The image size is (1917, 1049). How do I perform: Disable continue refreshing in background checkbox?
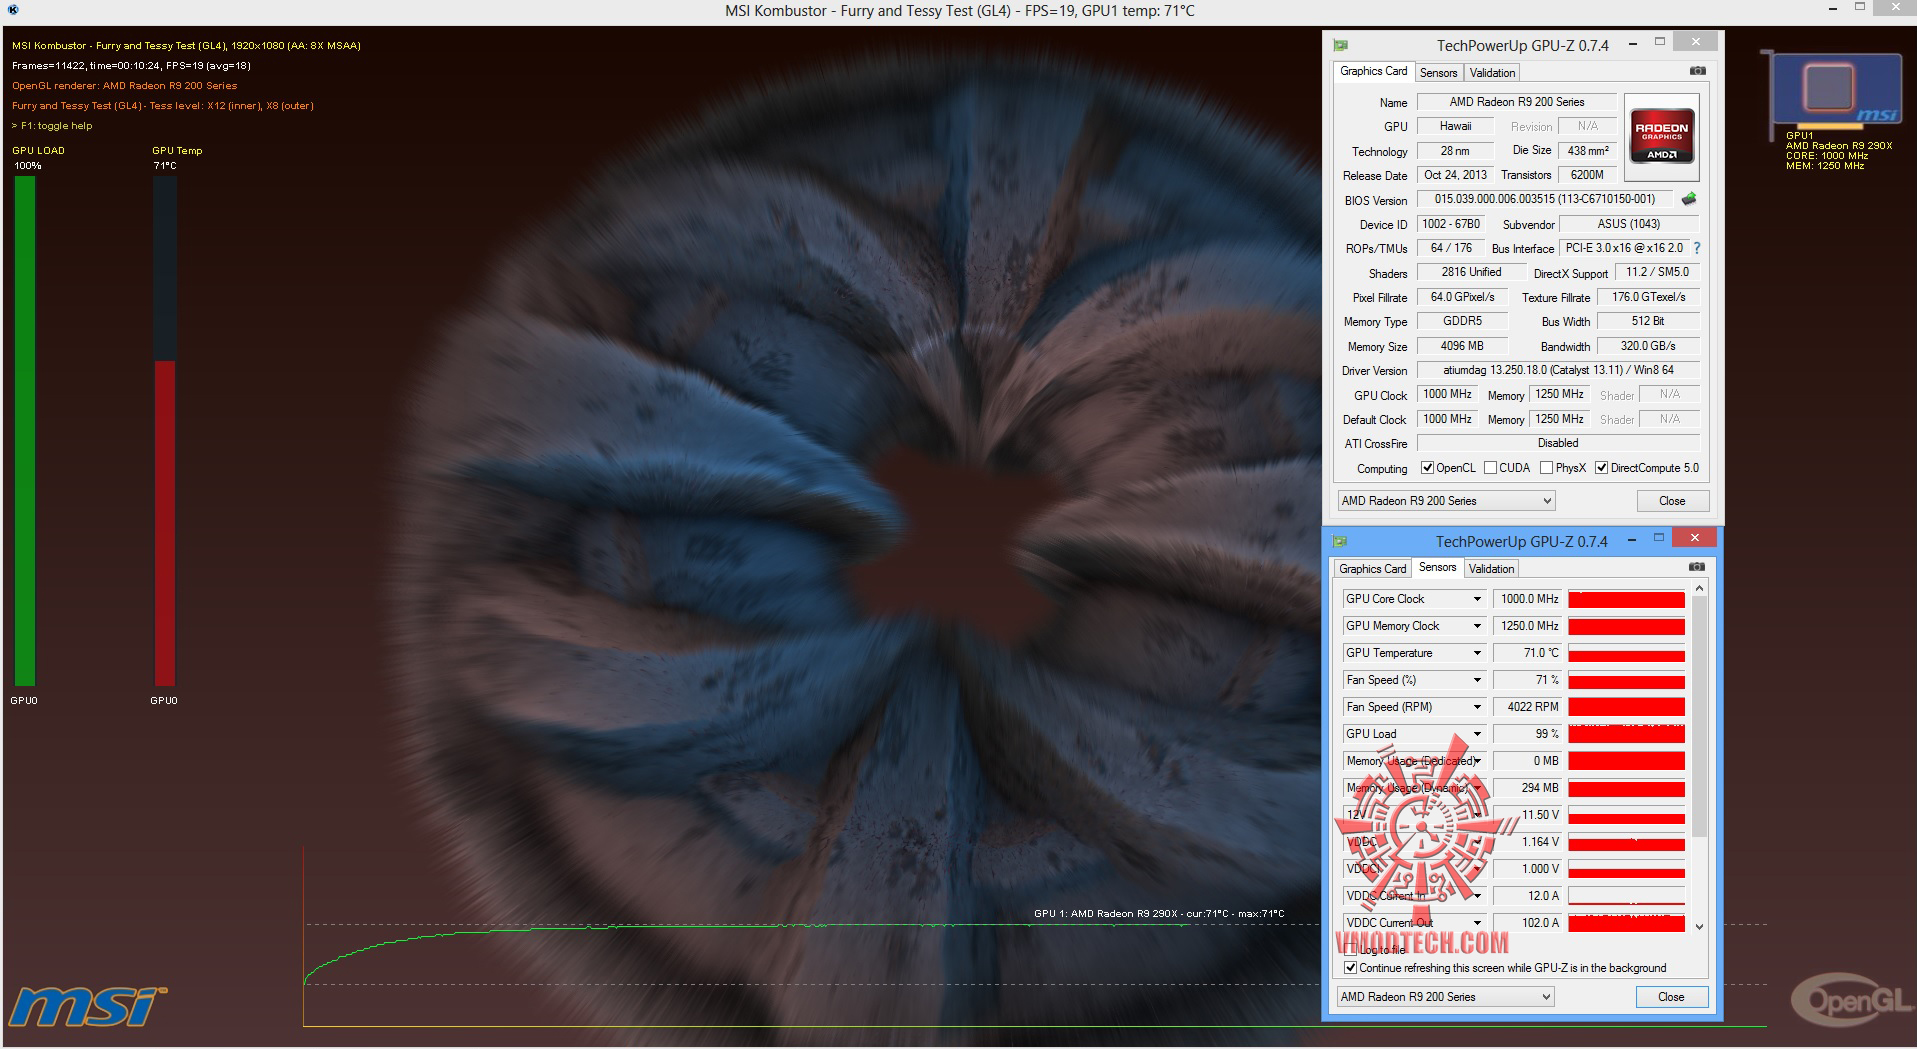click(x=1351, y=968)
